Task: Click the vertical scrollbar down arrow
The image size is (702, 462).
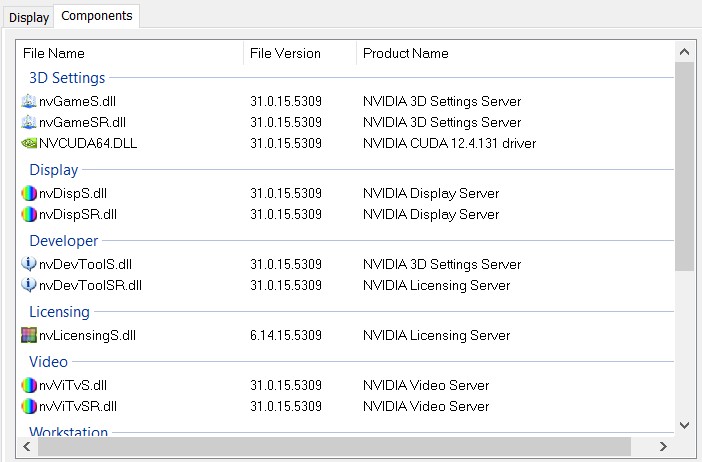Action: pos(684,425)
